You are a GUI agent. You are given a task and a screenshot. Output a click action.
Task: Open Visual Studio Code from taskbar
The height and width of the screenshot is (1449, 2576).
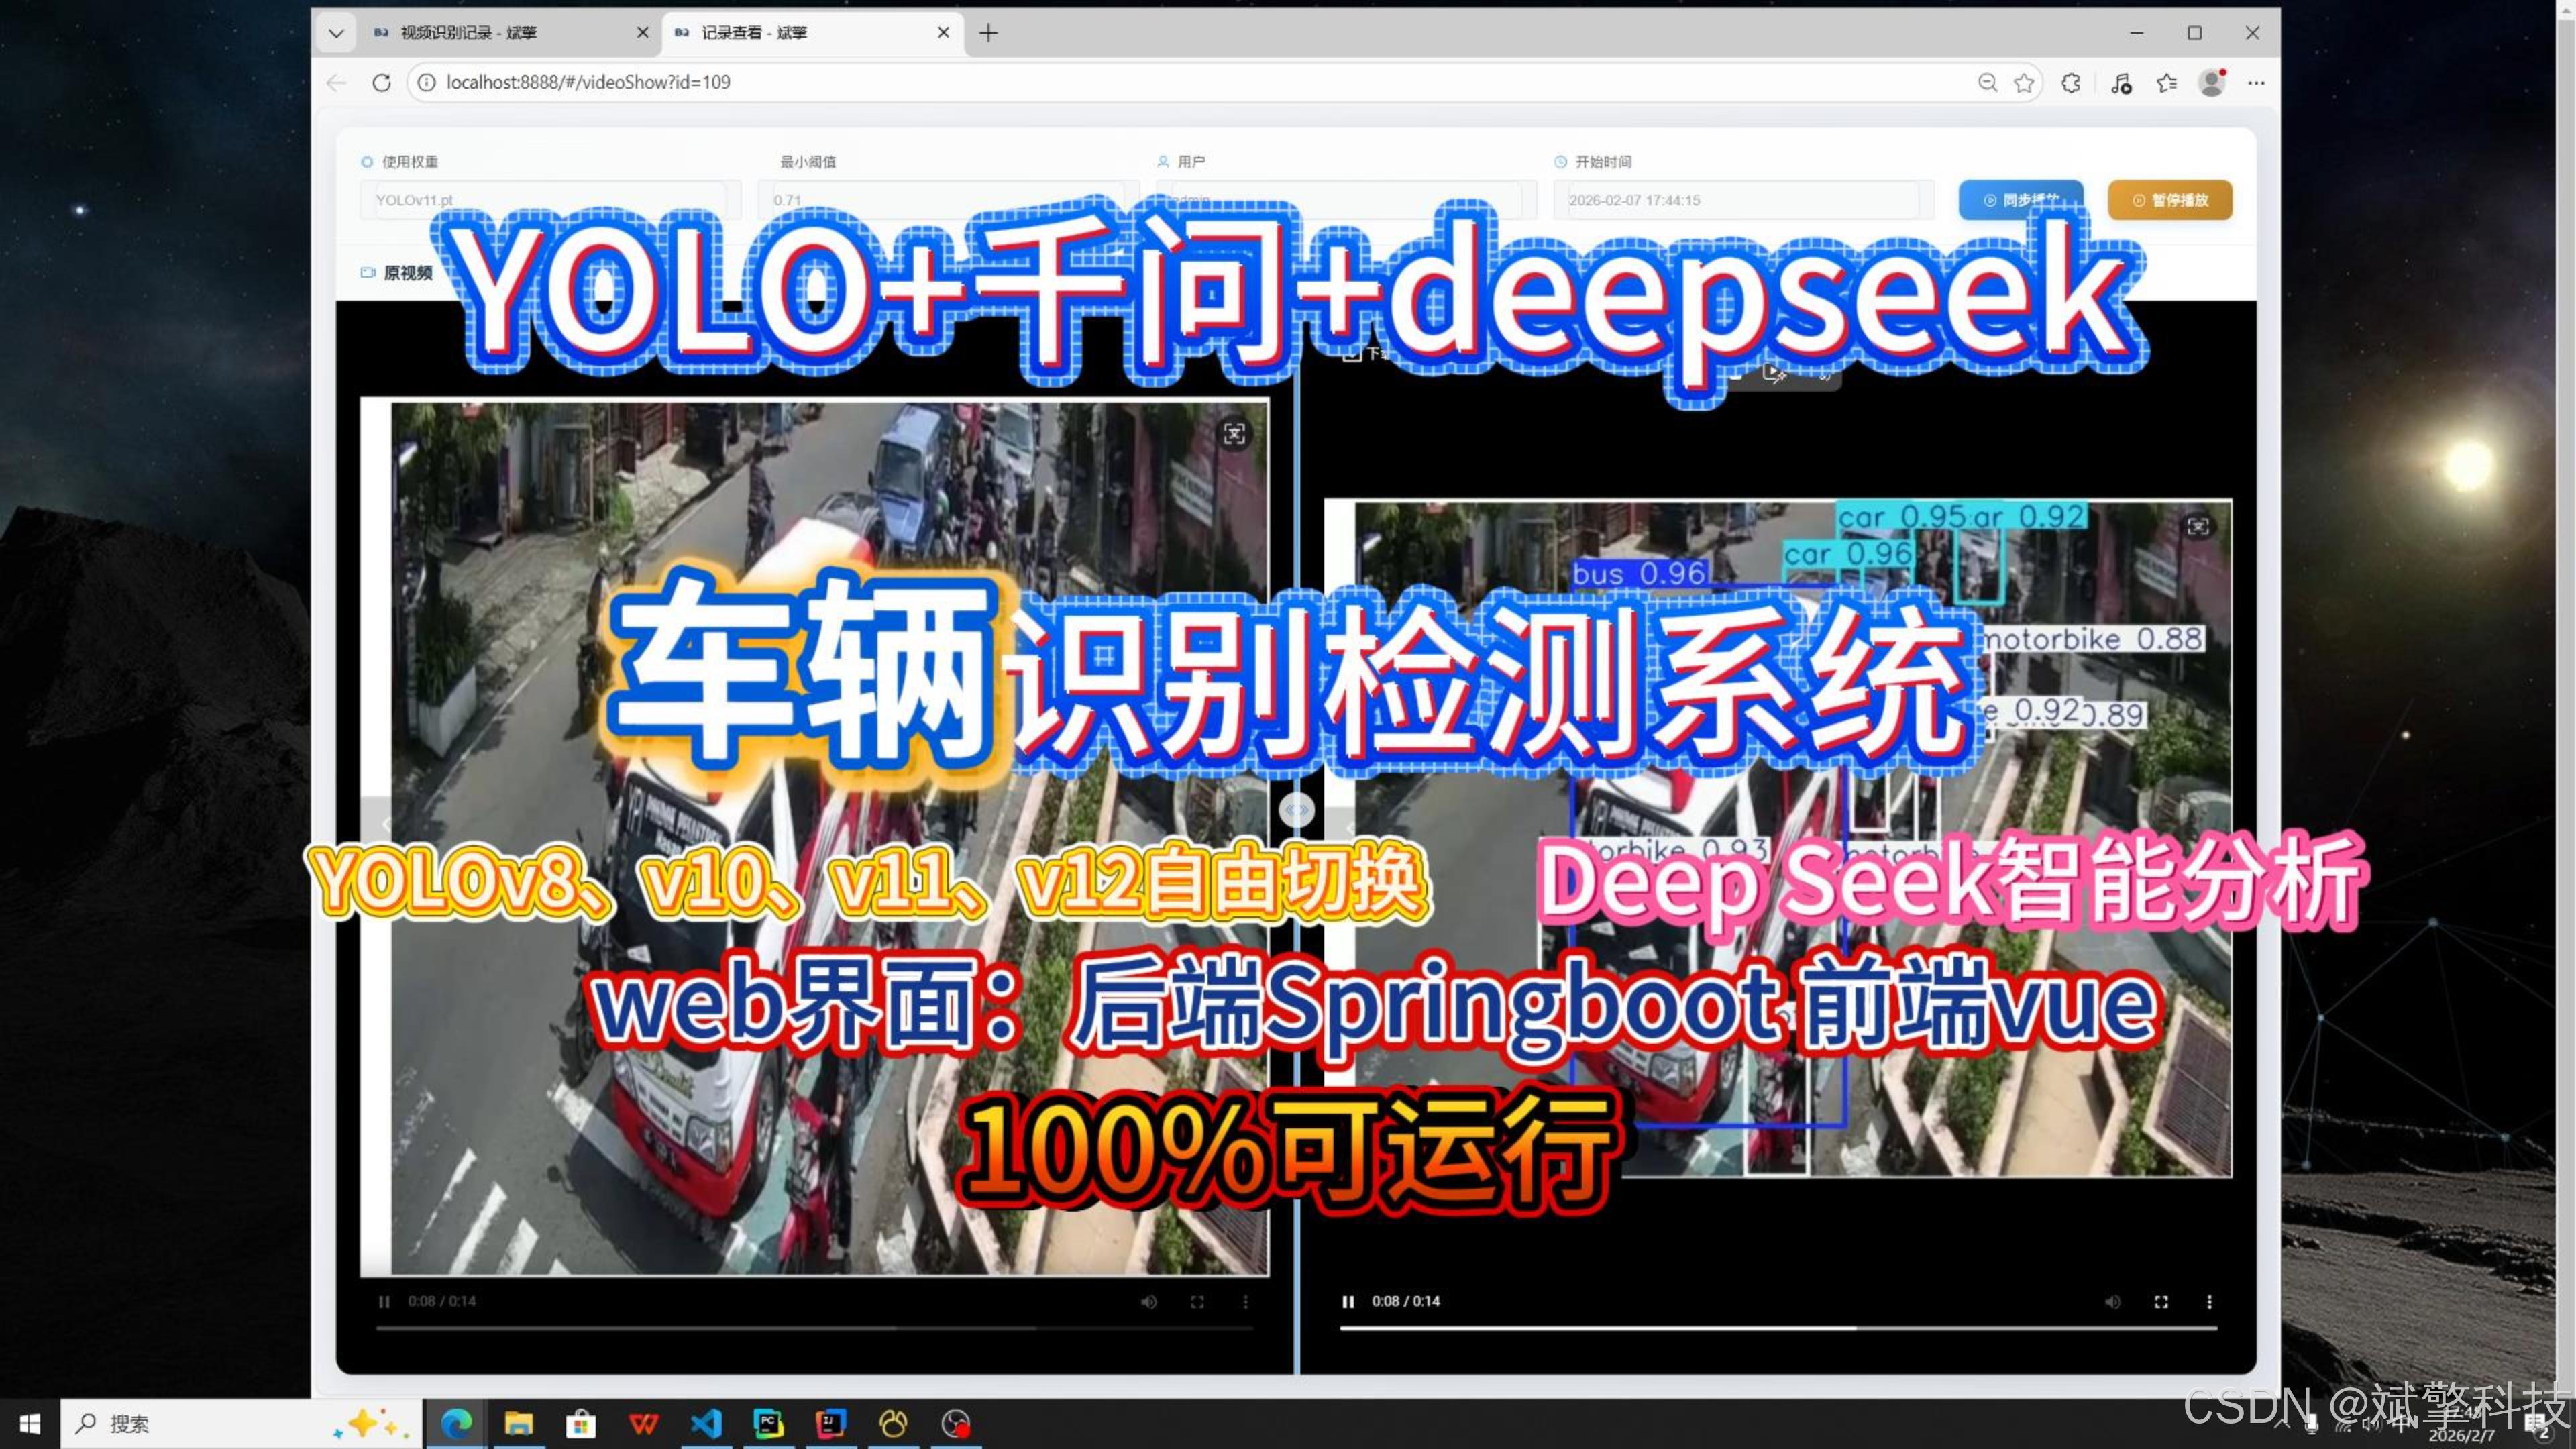706,1423
